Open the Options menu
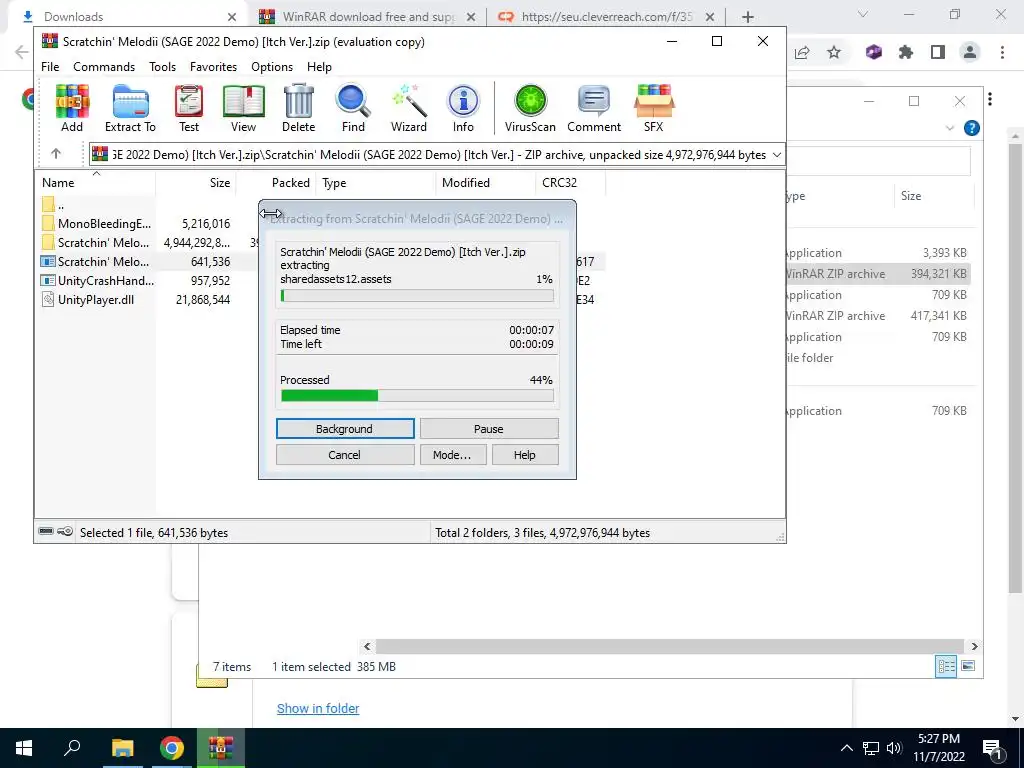Image resolution: width=1024 pixels, height=768 pixels. click(272, 67)
